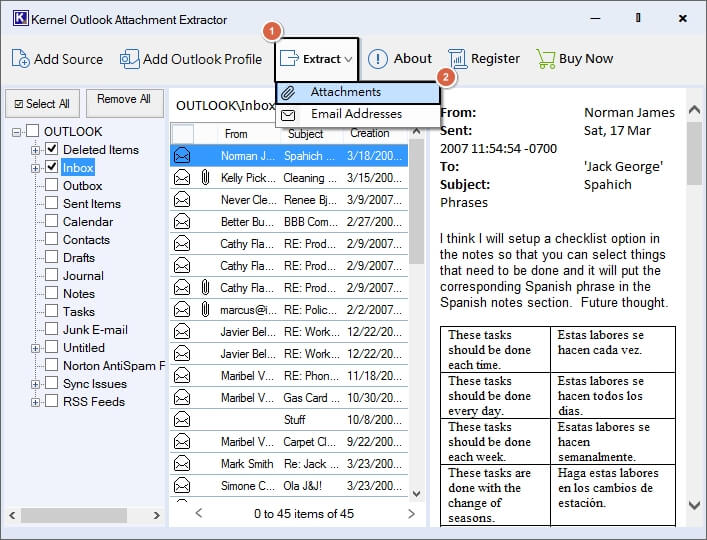Check the Drafts folder checkbox
This screenshot has width=707, height=540.
pos(52,257)
